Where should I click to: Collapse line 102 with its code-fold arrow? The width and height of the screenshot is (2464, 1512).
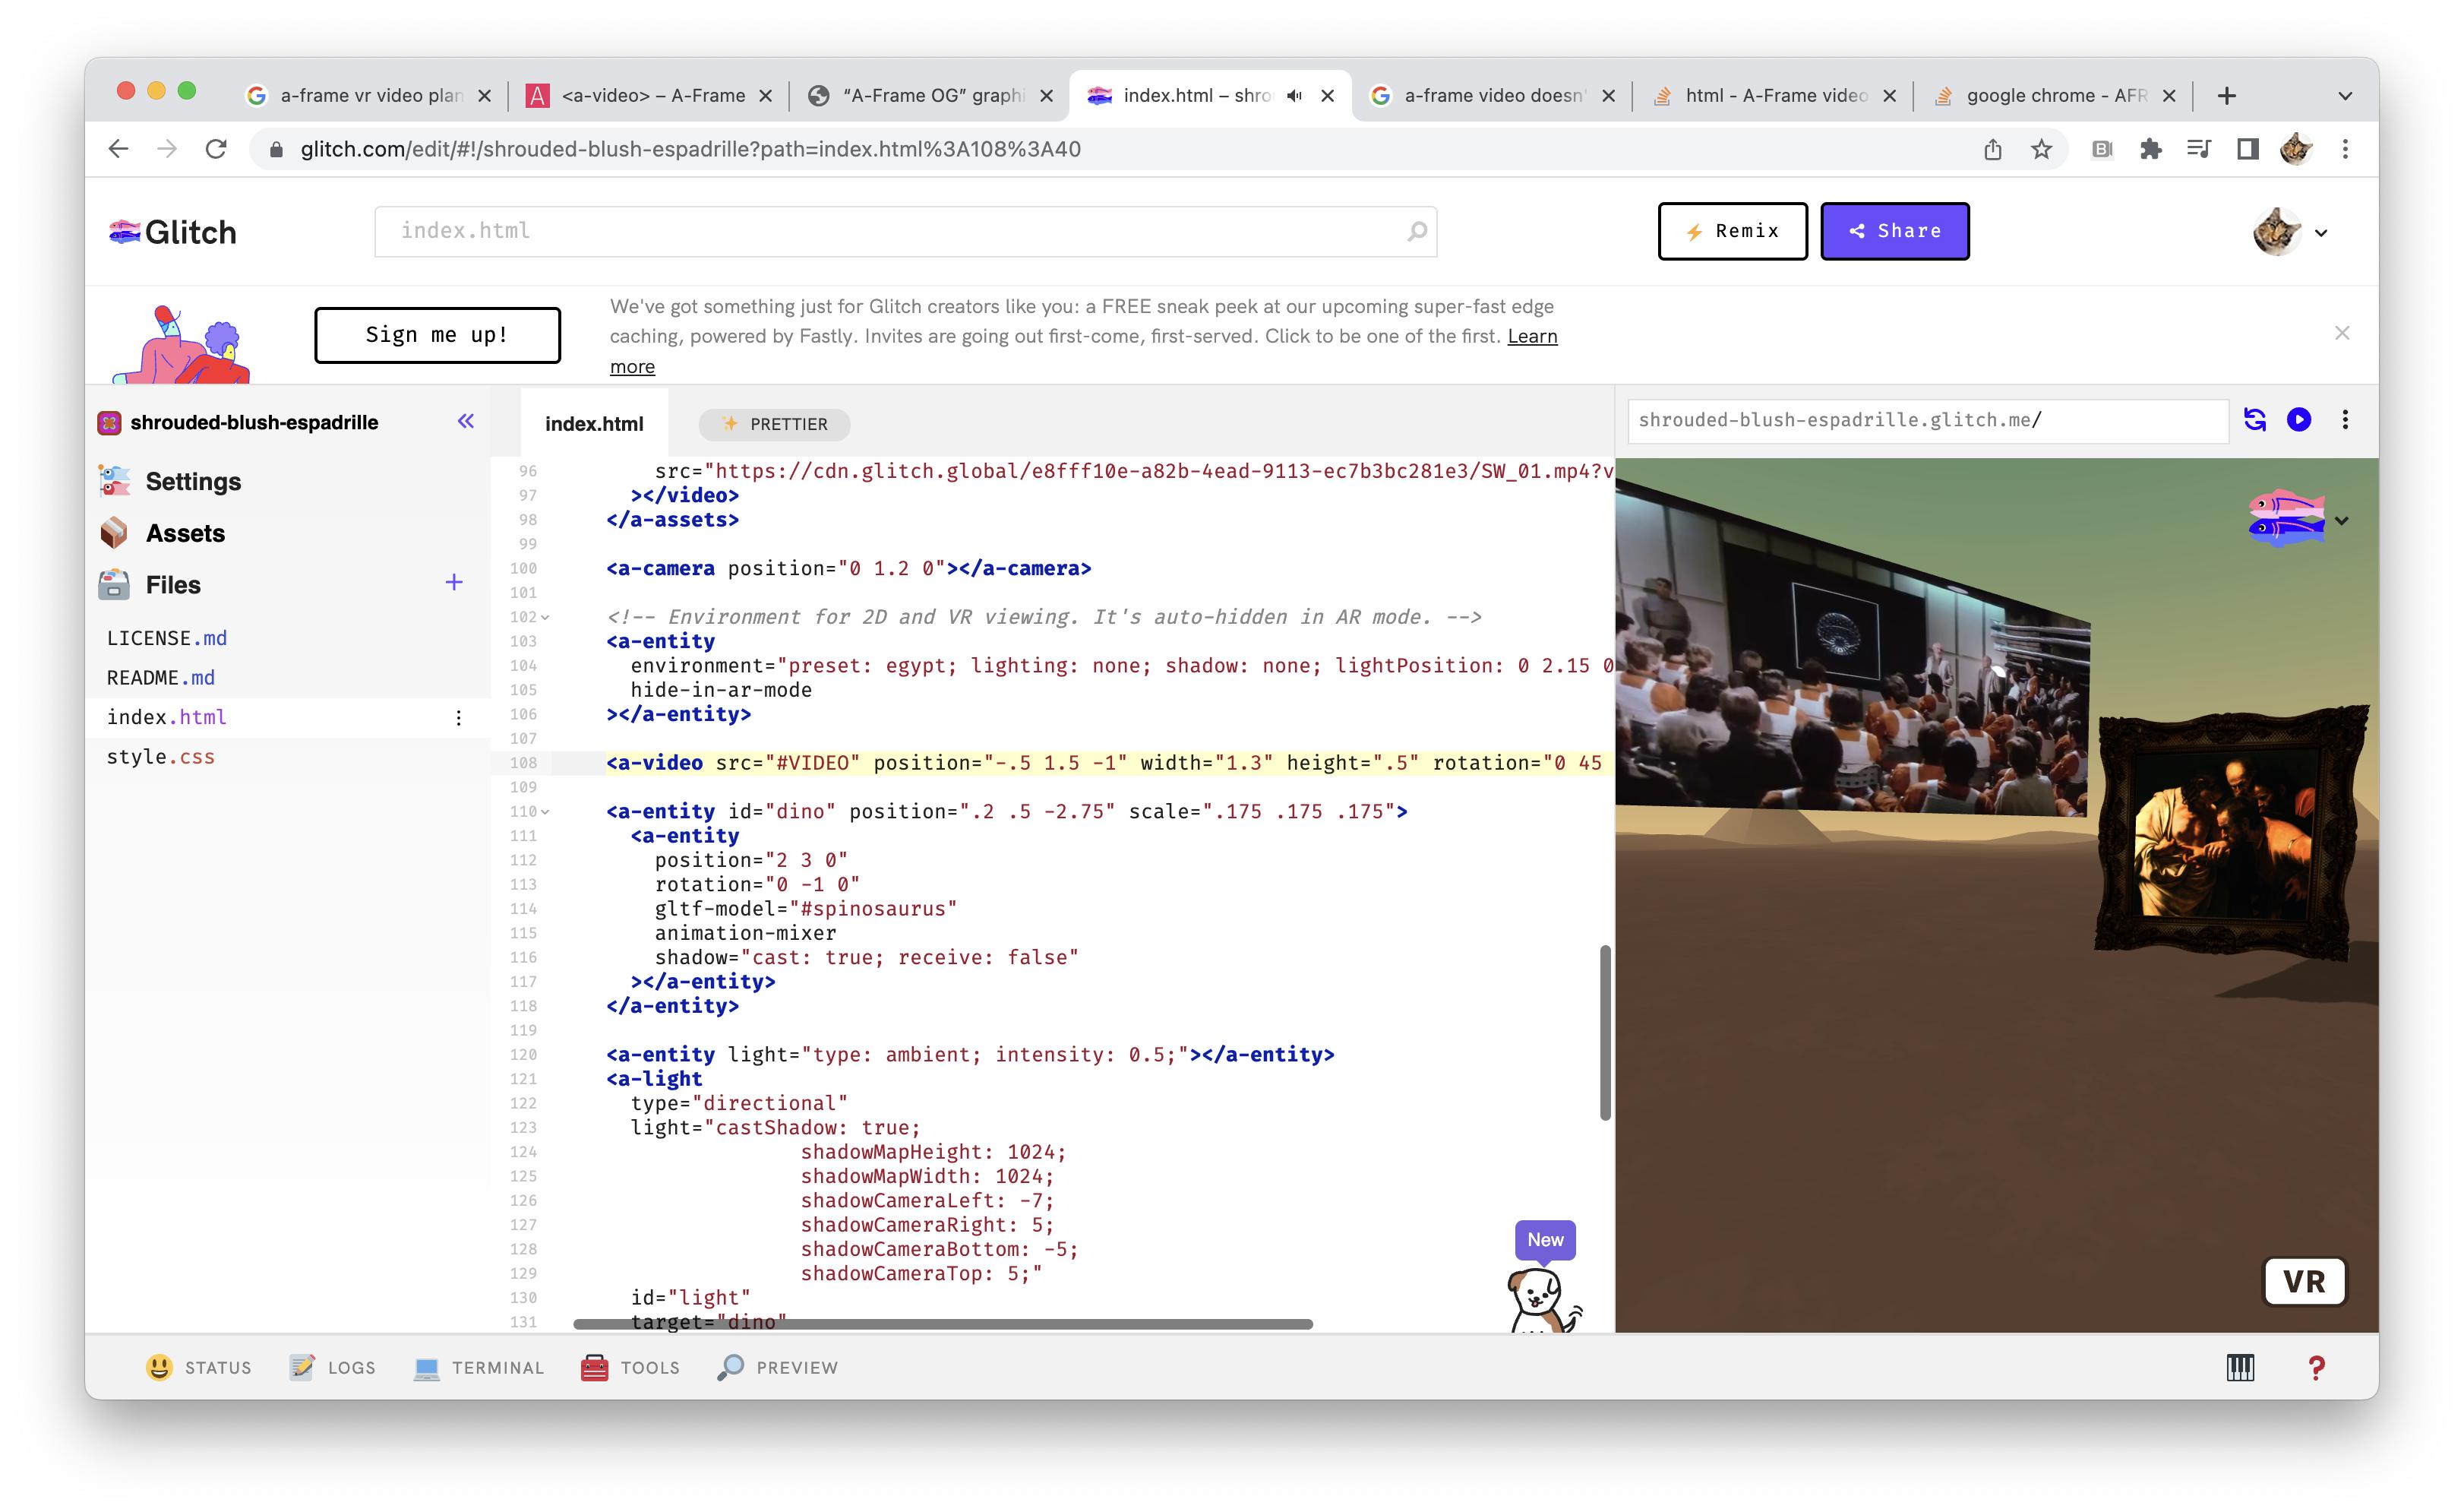coord(545,618)
